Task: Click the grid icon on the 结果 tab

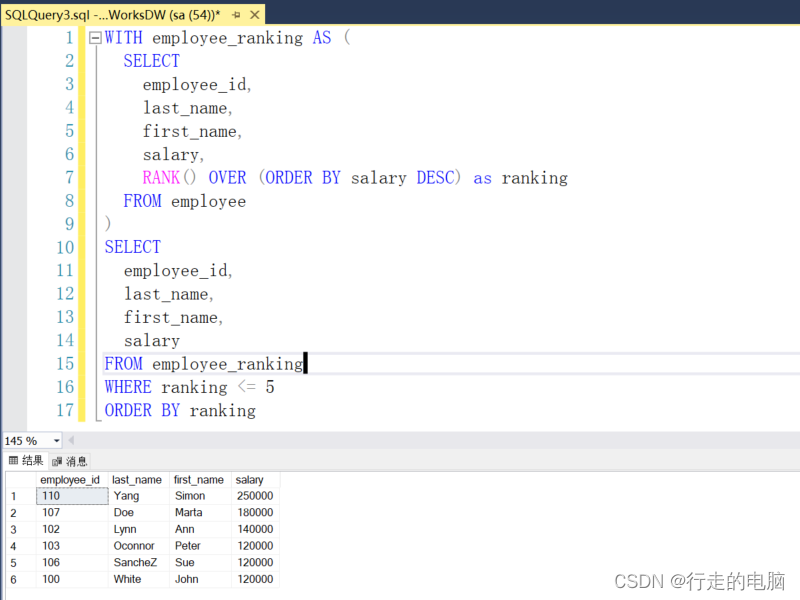Action: [13, 460]
